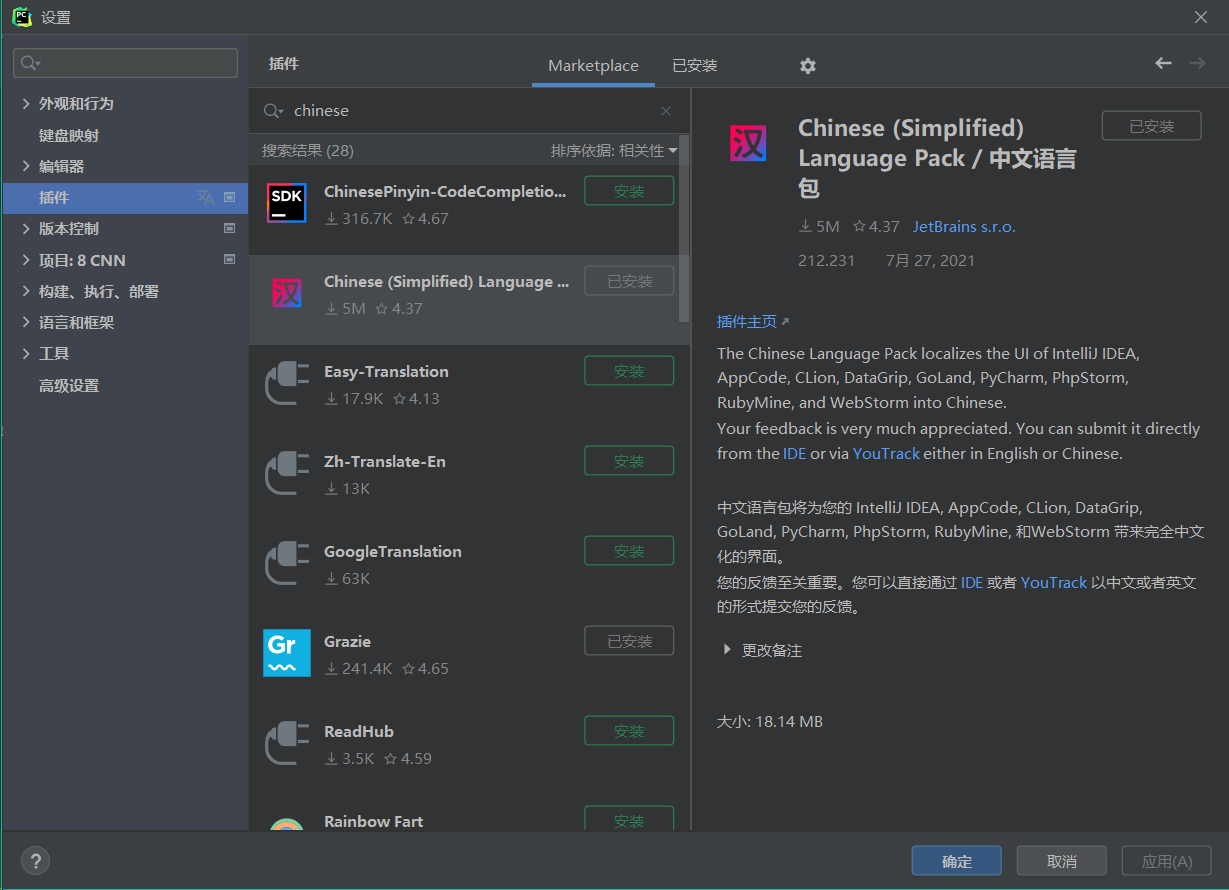The width and height of the screenshot is (1229, 890).
Task: Install the ReadHub plugin
Action: coord(629,731)
